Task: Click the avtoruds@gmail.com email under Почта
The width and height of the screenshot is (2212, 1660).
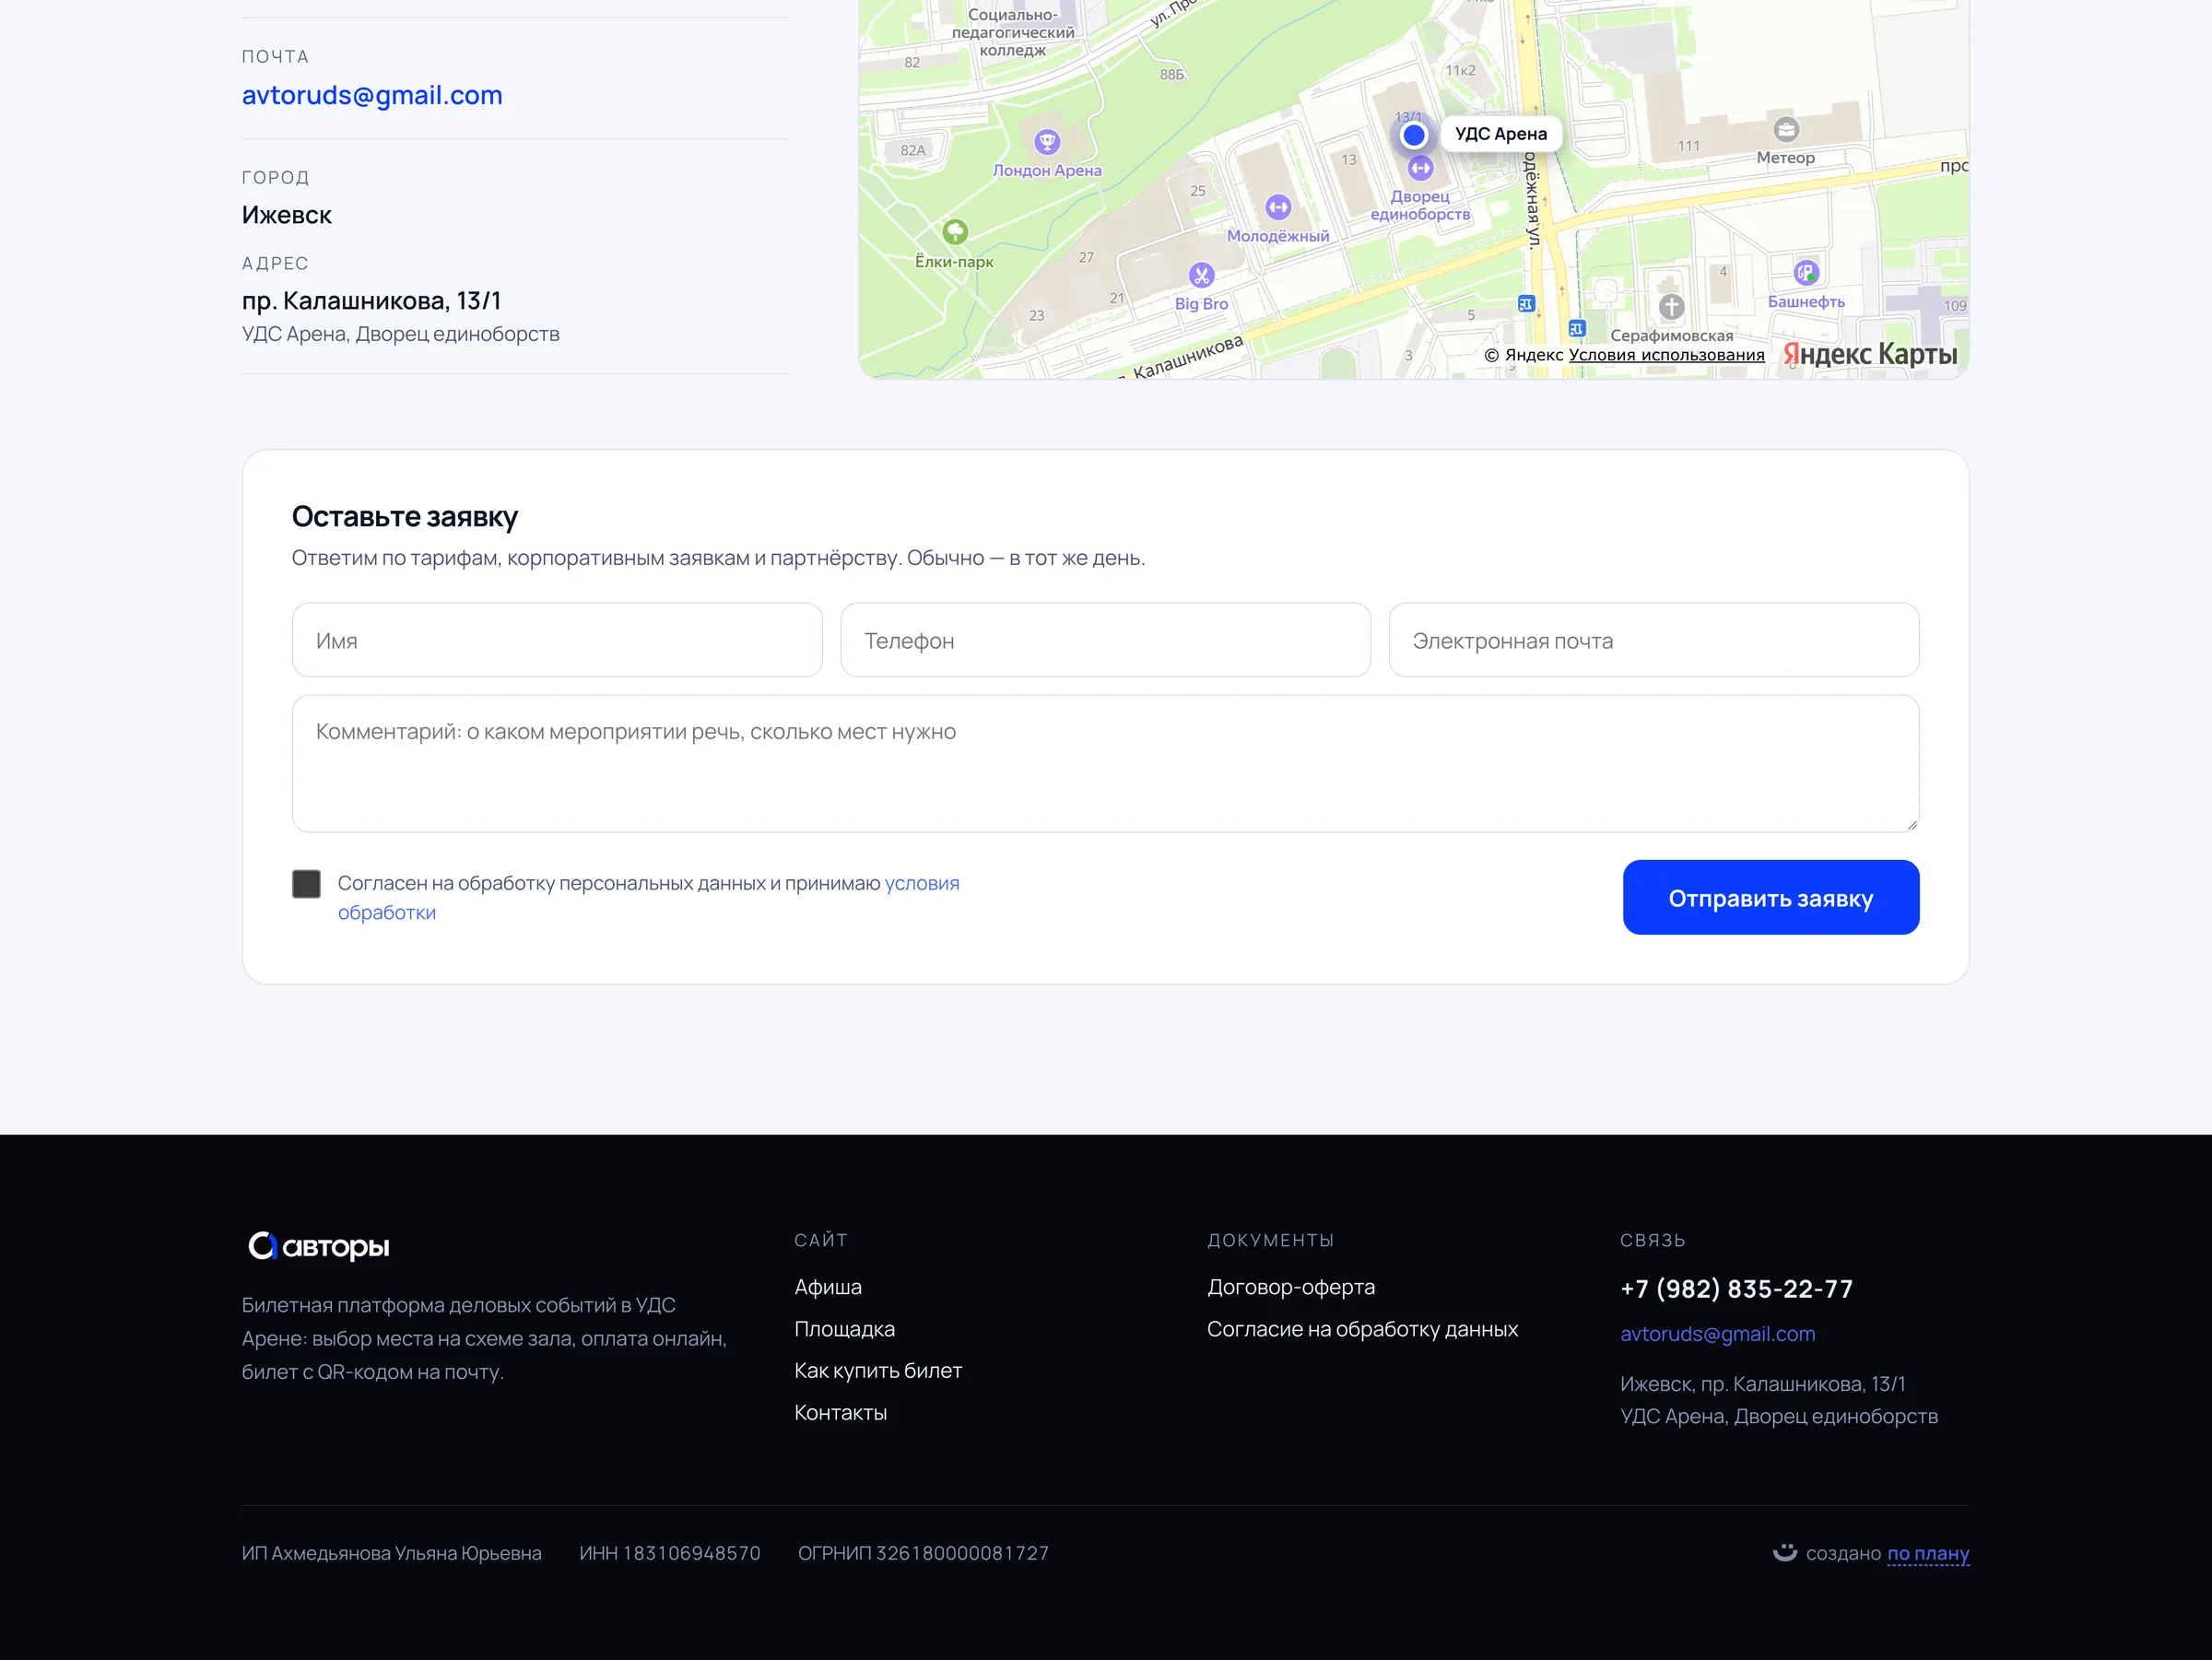Action: click(372, 95)
